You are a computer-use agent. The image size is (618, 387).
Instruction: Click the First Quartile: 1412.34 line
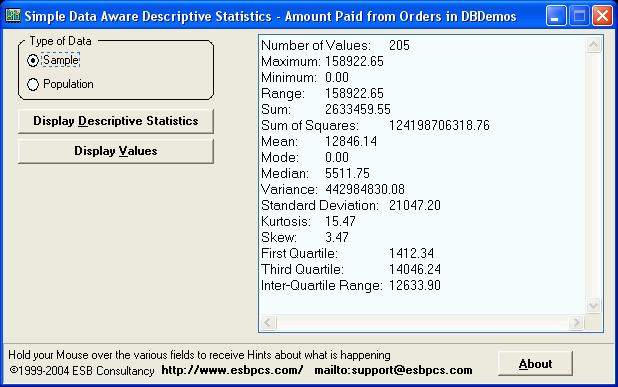[x=348, y=253]
